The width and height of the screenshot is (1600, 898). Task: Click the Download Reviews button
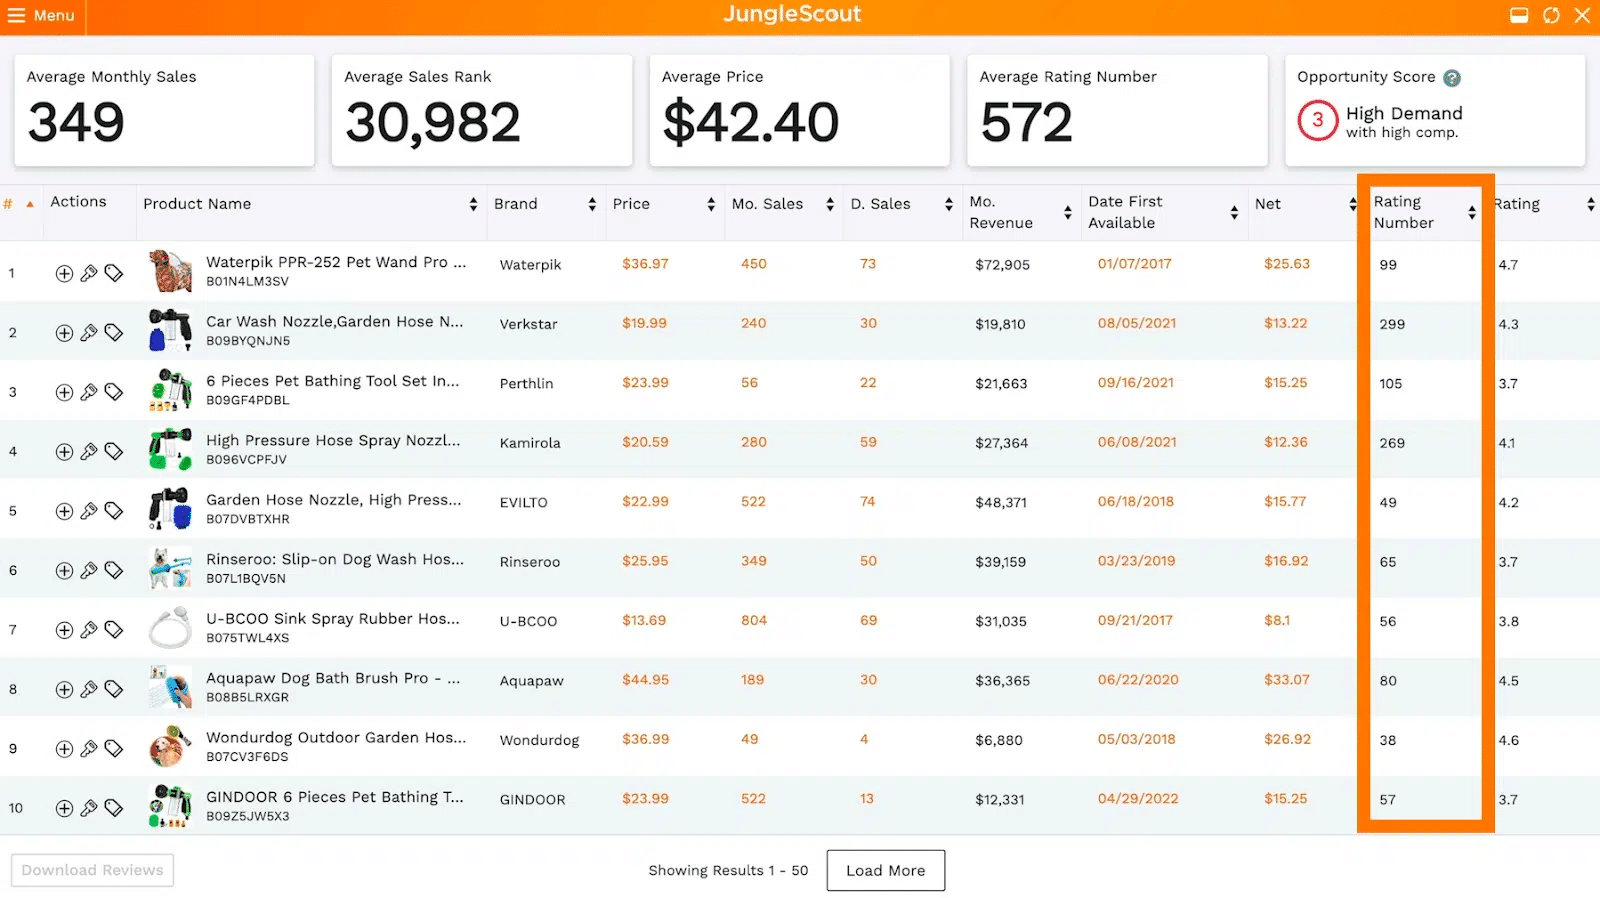click(x=92, y=870)
